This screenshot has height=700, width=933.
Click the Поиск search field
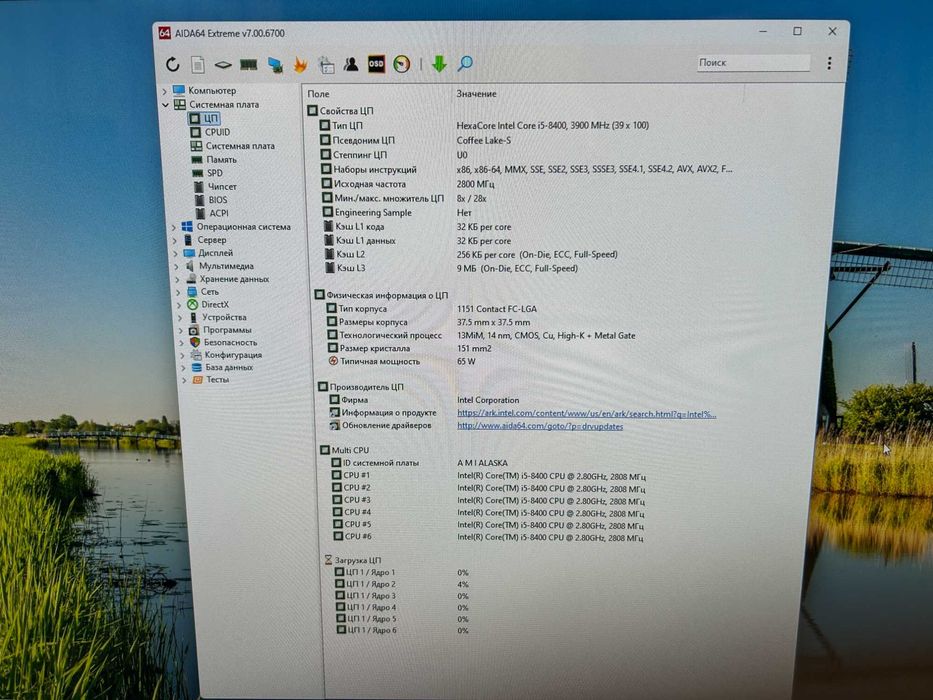click(x=753, y=62)
